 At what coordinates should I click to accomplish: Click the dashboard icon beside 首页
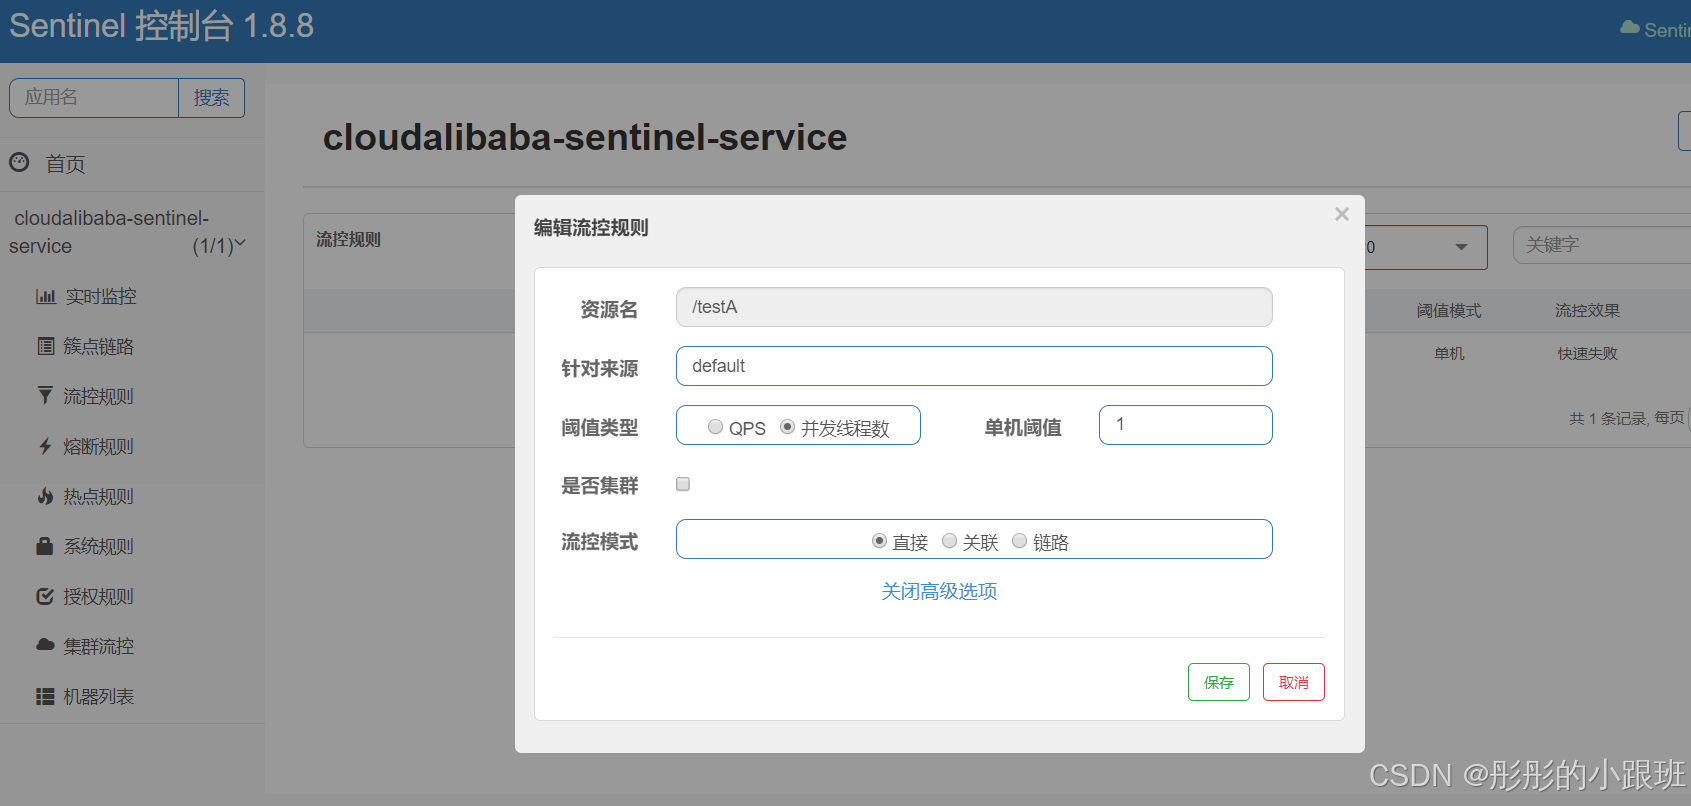[19, 162]
